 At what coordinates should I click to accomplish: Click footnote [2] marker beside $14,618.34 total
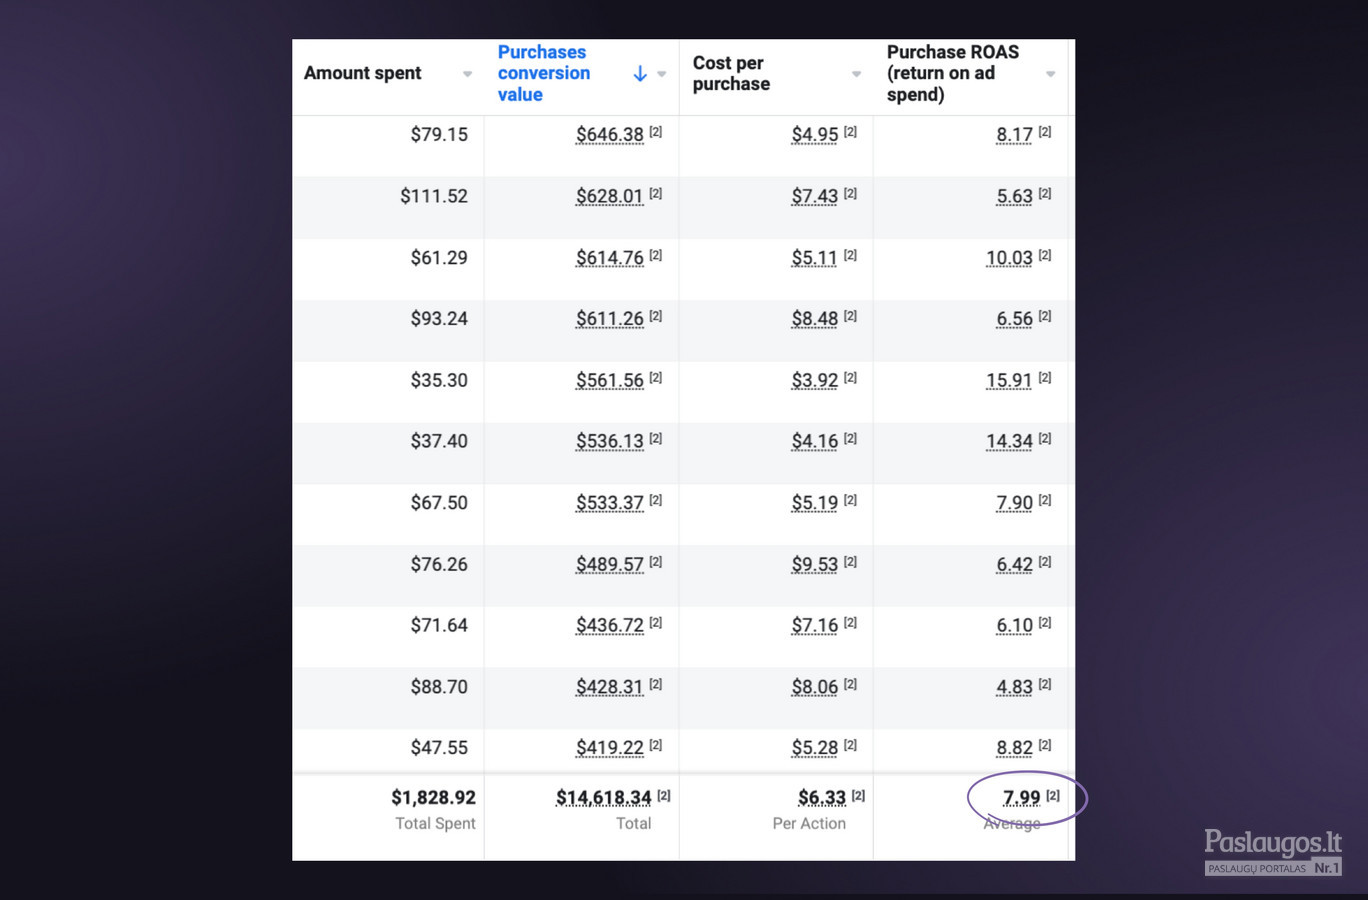pos(664,796)
